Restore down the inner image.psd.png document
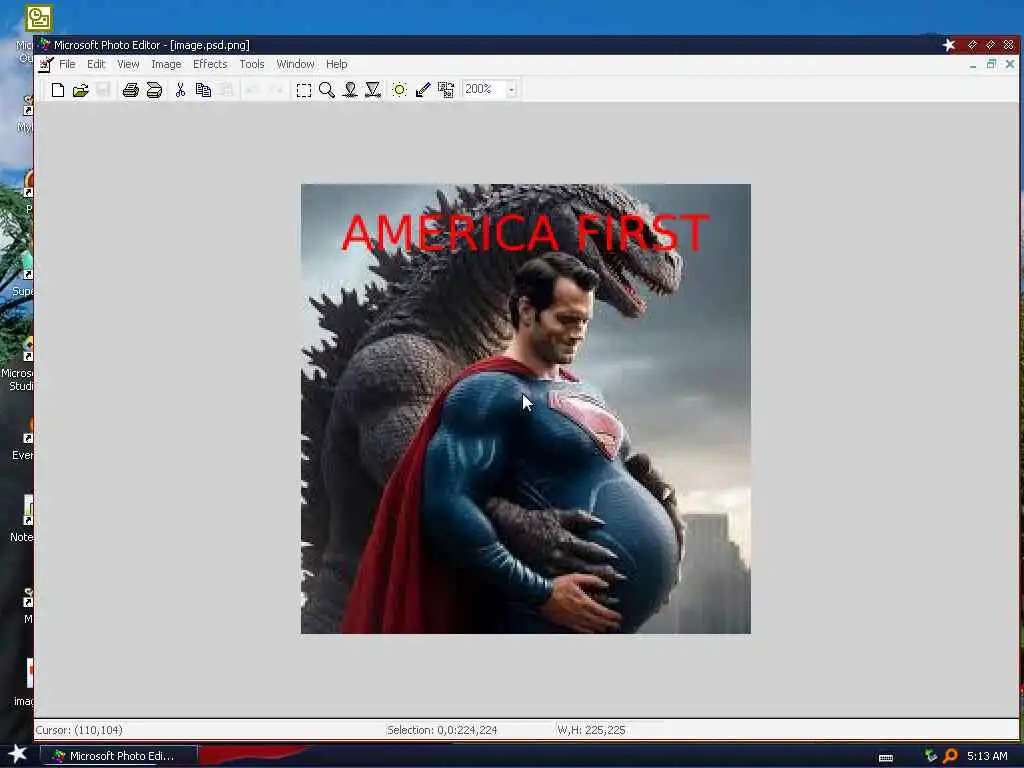This screenshot has width=1024, height=768. 991,64
